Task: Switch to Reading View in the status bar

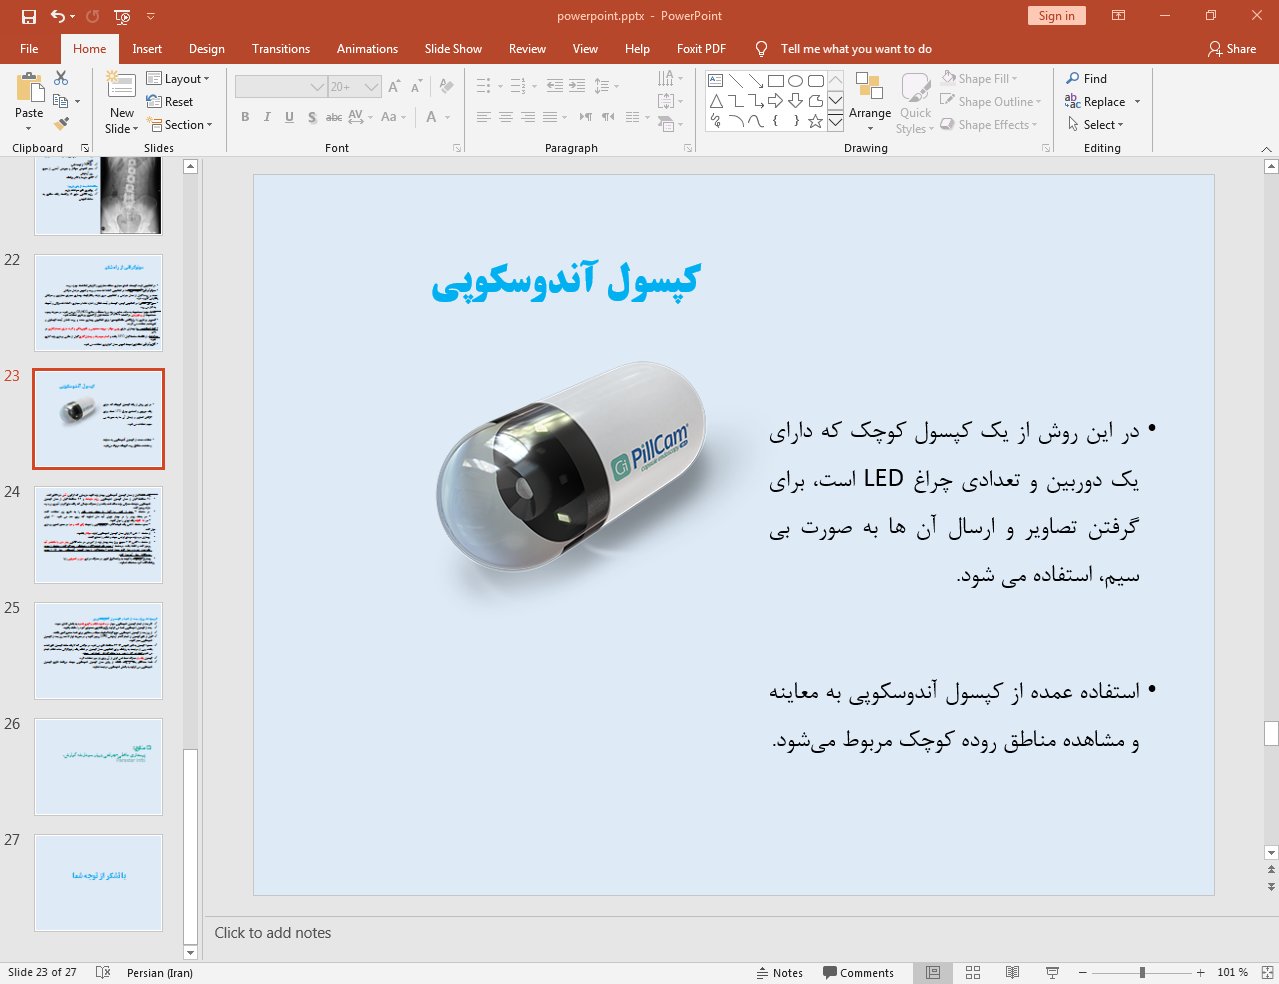Action: coord(1012,973)
